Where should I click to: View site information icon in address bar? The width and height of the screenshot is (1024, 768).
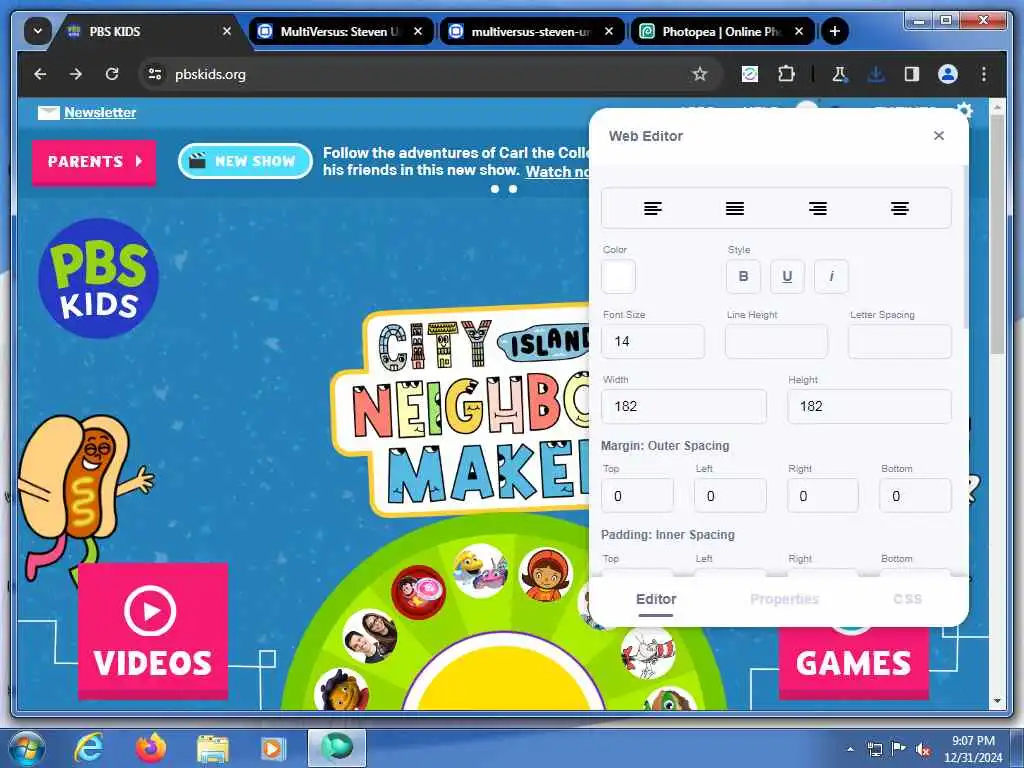(x=155, y=74)
